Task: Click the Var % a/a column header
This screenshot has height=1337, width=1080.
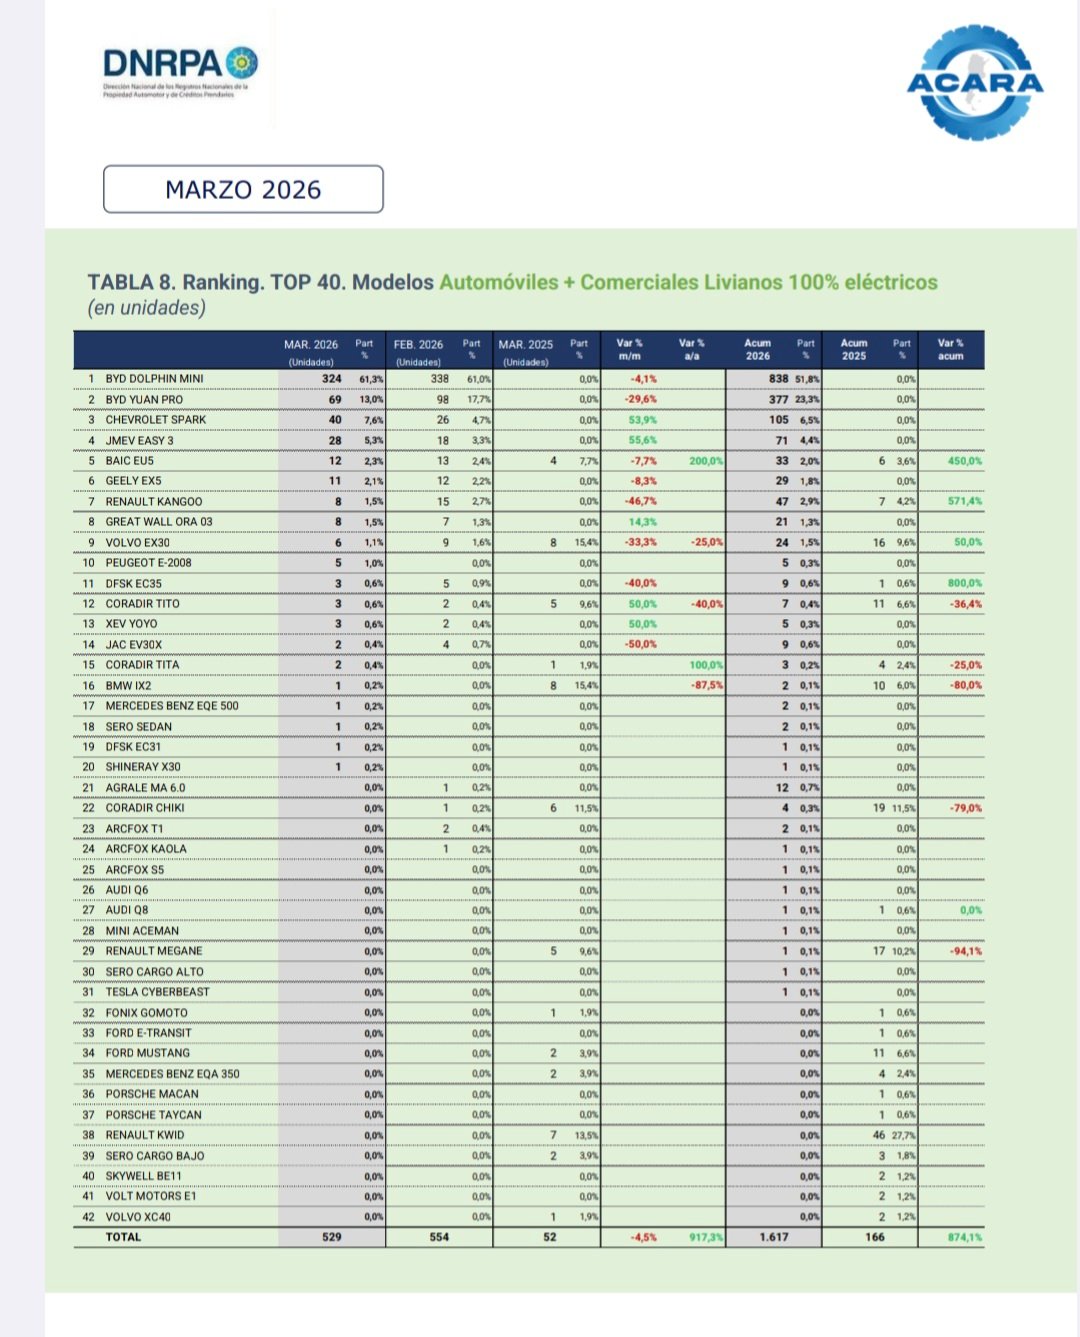Action: tap(692, 349)
